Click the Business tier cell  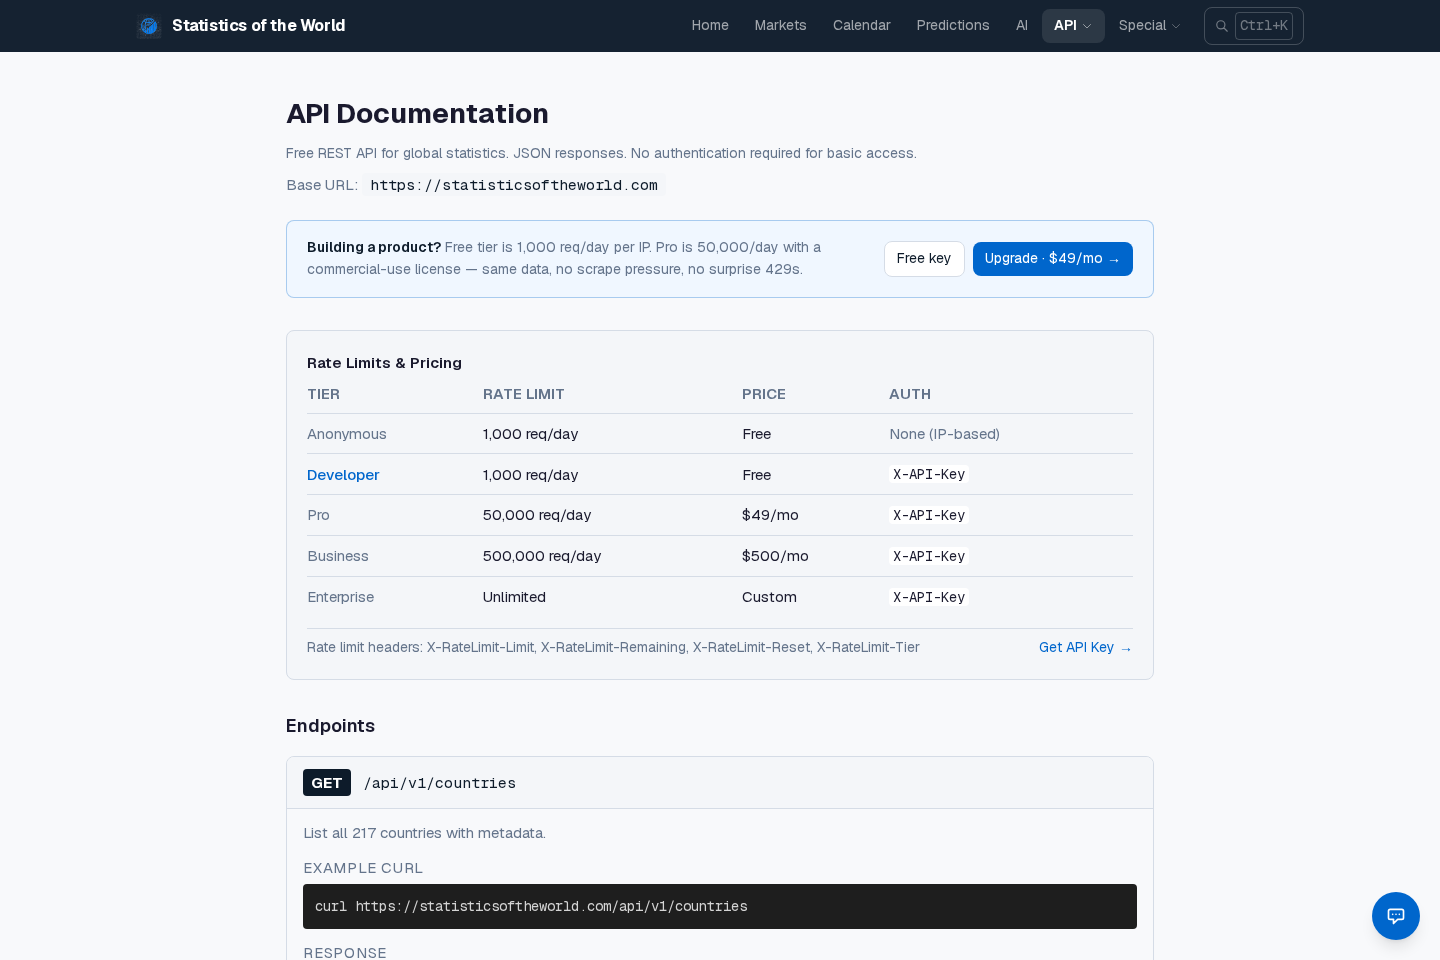pos(338,556)
